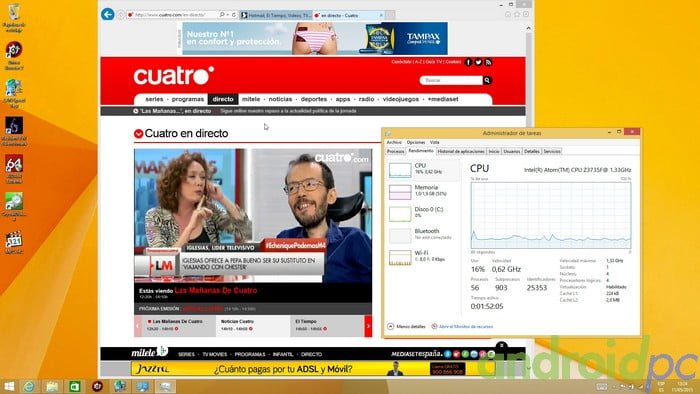Open the 'noticias' navigation item
The height and width of the screenshot is (394, 700).
tap(280, 99)
